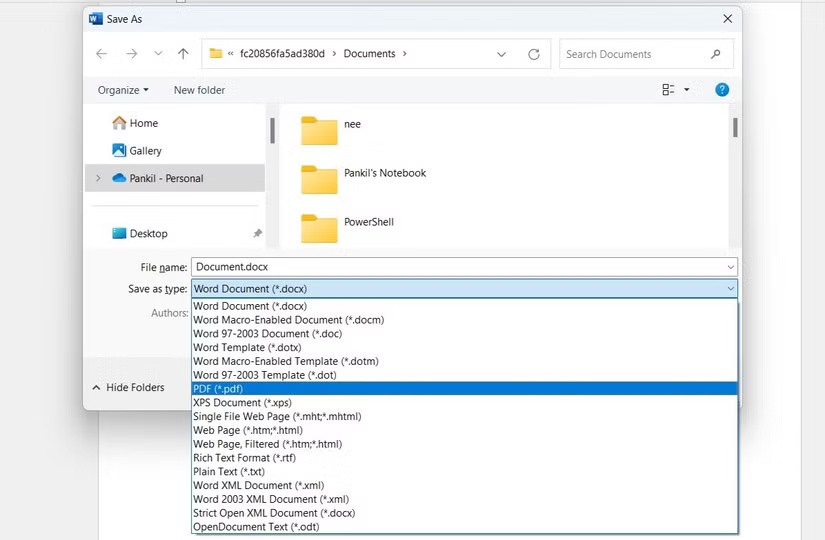Click Hide Folders toggle
825x540 pixels.
pyautogui.click(x=128, y=387)
